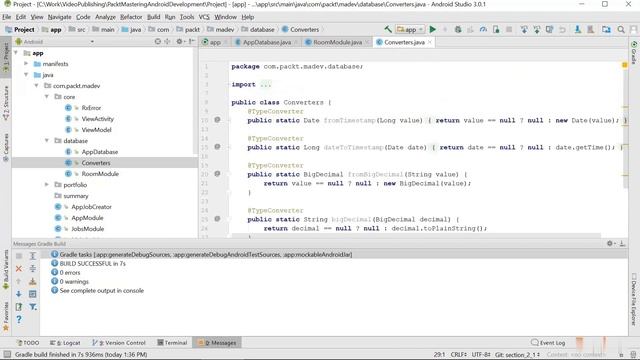Click next message down arrow
Image resolution: width=640 pixels, height=360 pixels.
(x=19, y=294)
